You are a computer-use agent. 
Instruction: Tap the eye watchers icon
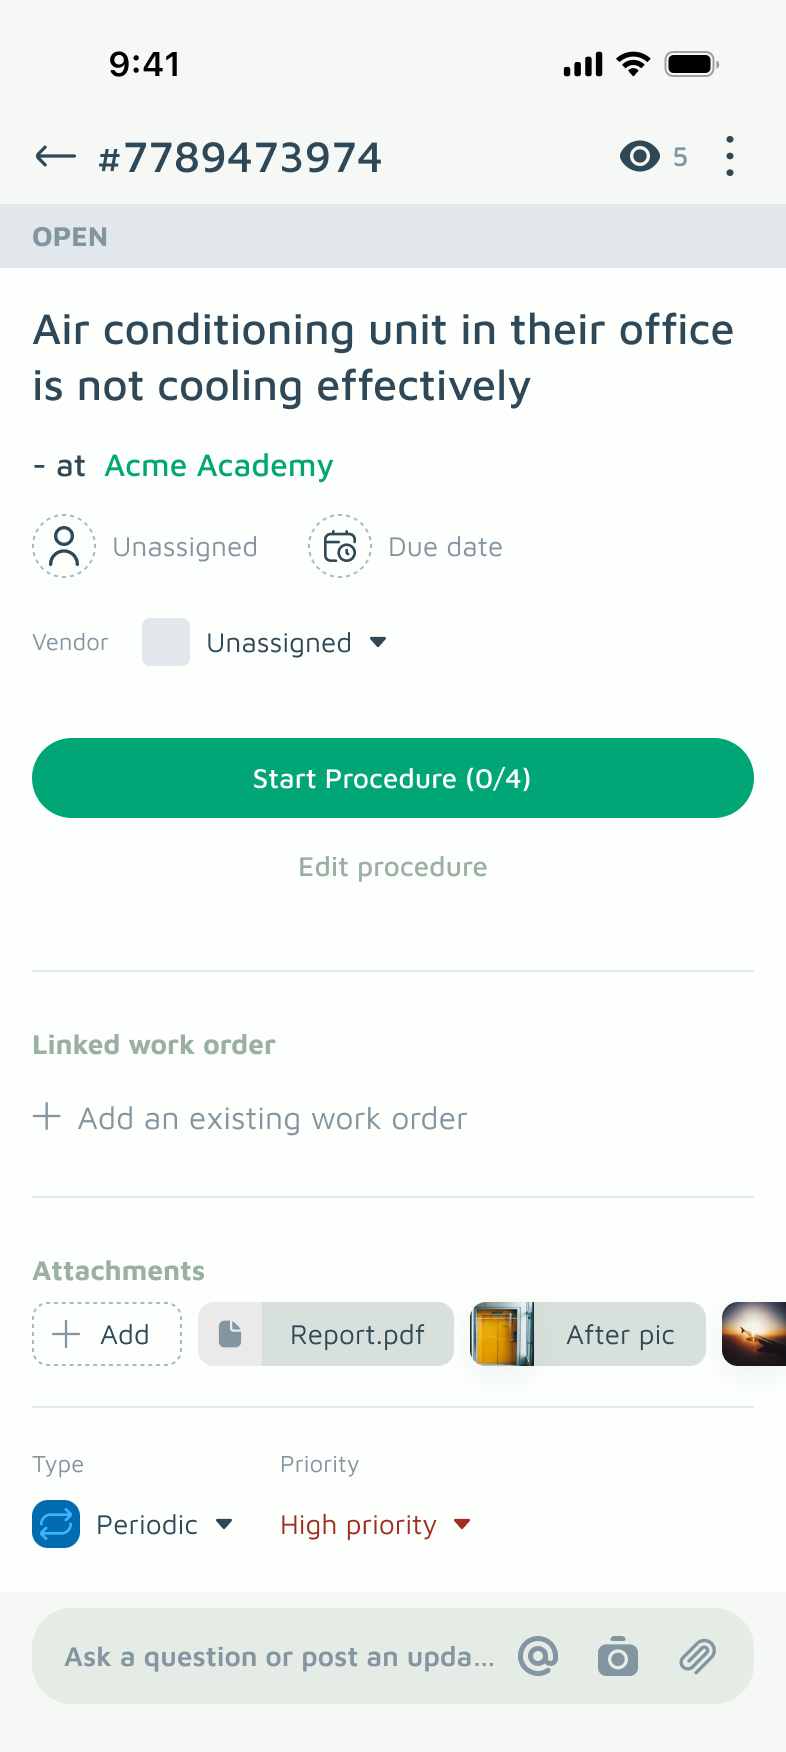[640, 156]
